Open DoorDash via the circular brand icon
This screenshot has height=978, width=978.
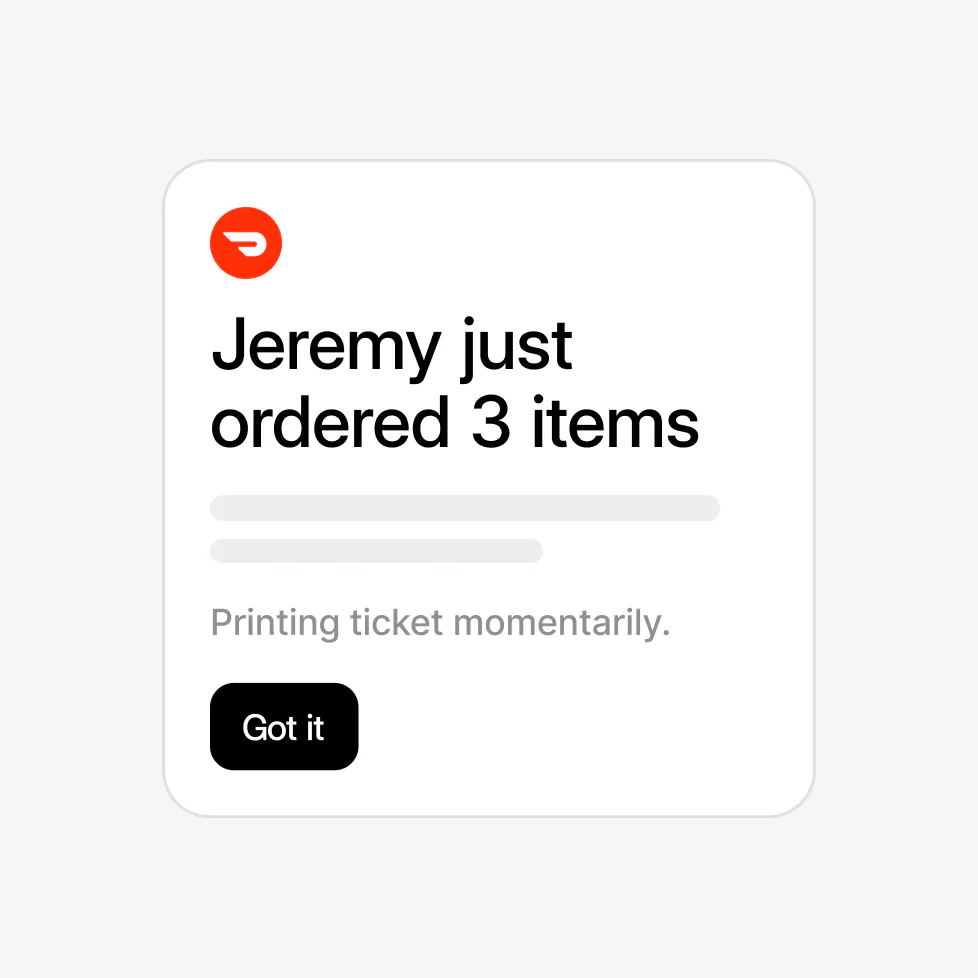[245, 242]
